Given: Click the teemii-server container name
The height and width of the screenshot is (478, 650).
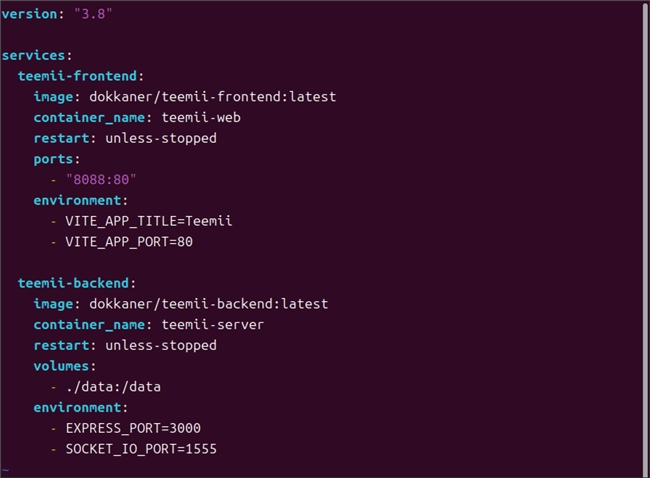Looking at the screenshot, I should point(200,324).
